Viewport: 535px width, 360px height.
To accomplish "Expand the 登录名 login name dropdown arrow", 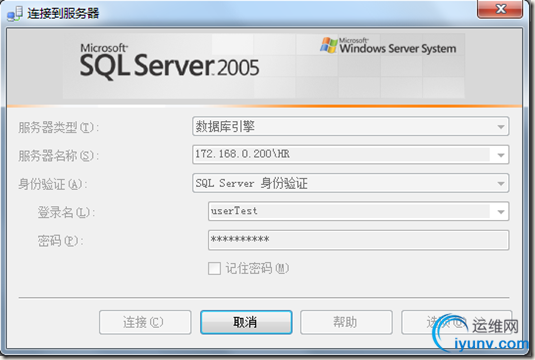I will pos(501,212).
